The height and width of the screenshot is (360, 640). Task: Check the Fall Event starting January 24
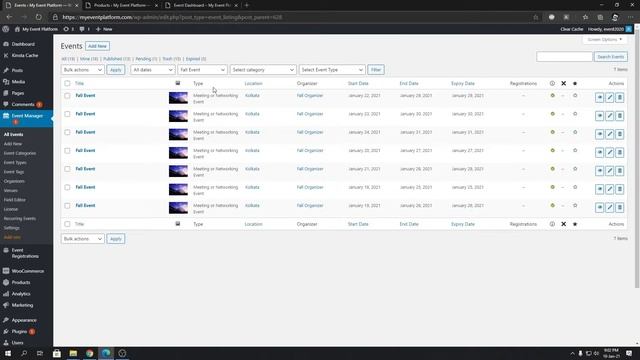click(x=67, y=132)
